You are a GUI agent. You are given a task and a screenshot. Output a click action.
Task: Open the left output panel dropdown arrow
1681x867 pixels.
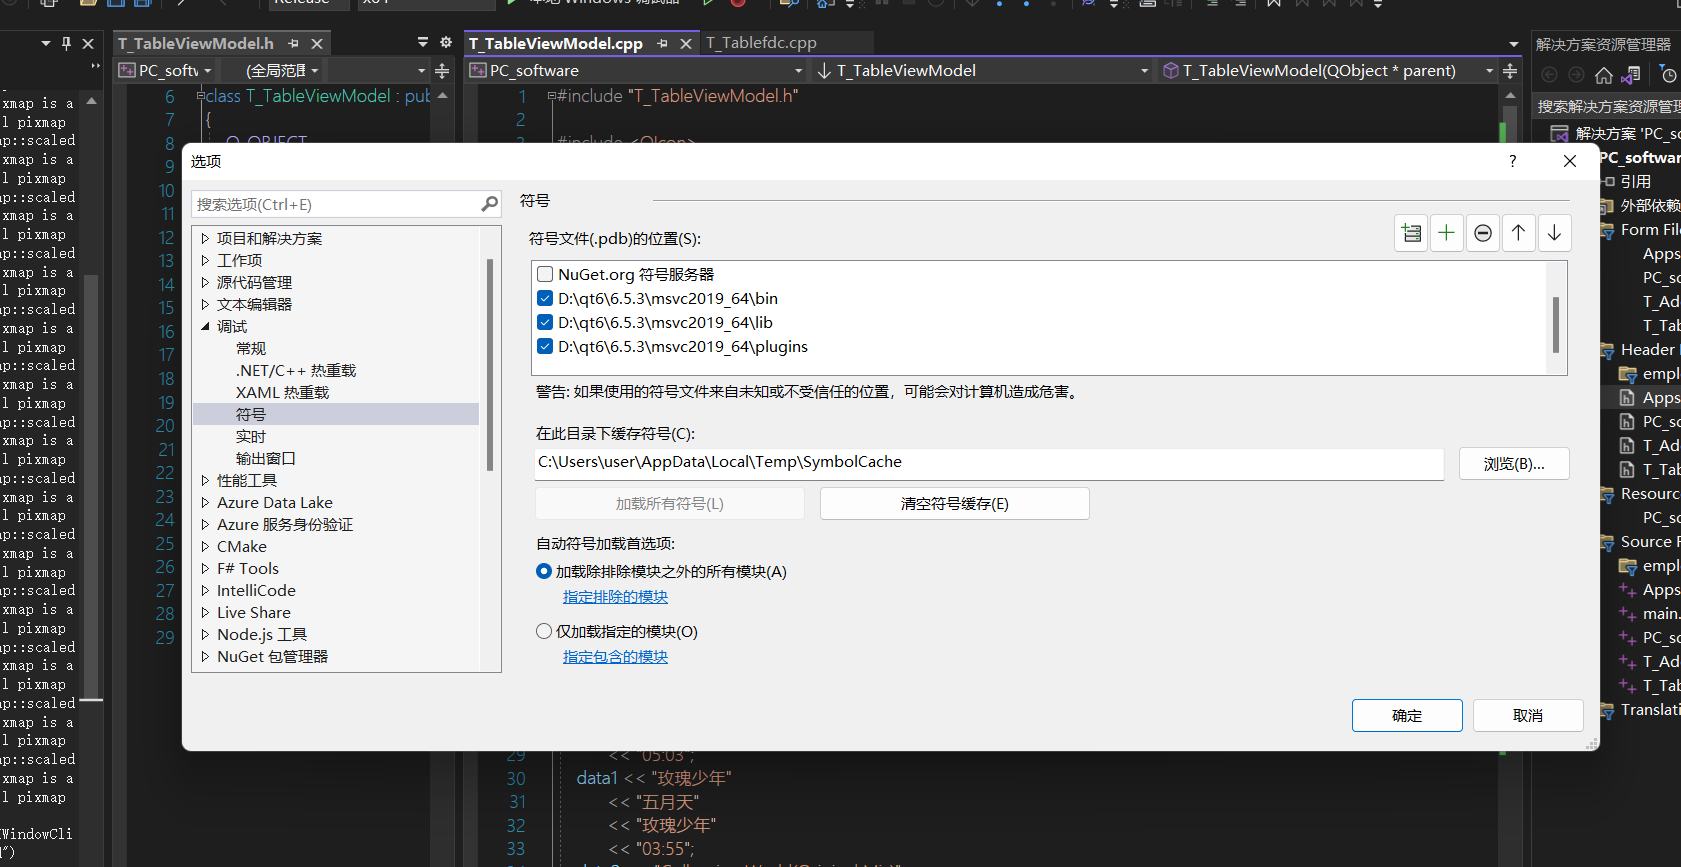click(x=46, y=44)
